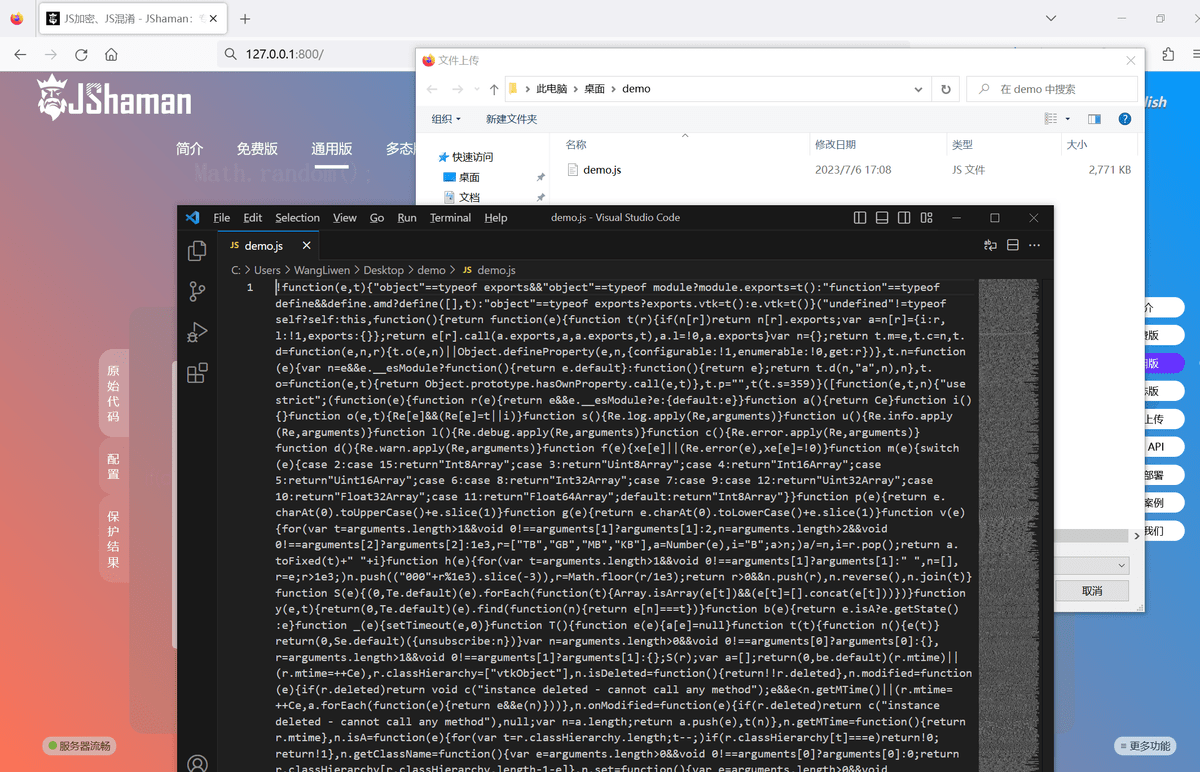Open Customize Layout in the VS Code titlebar
Screen dimensions: 1200x772
click(926, 217)
